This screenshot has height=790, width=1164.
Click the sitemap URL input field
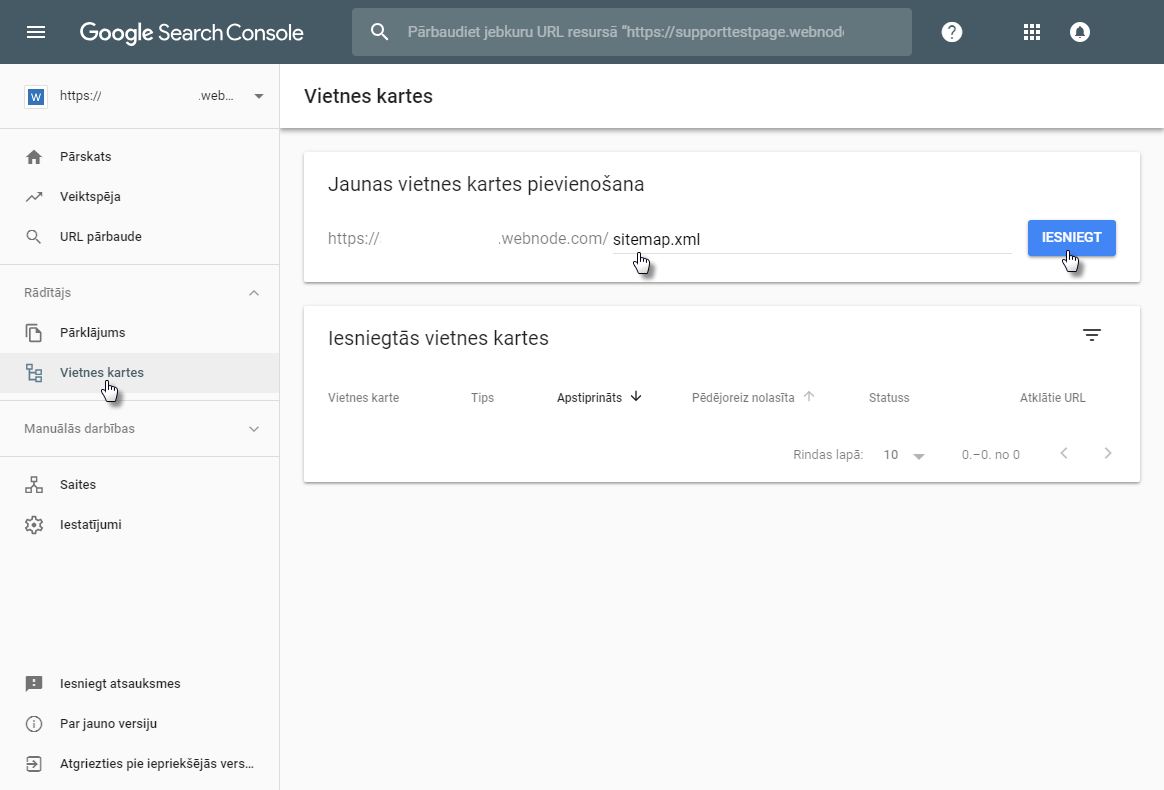812,239
